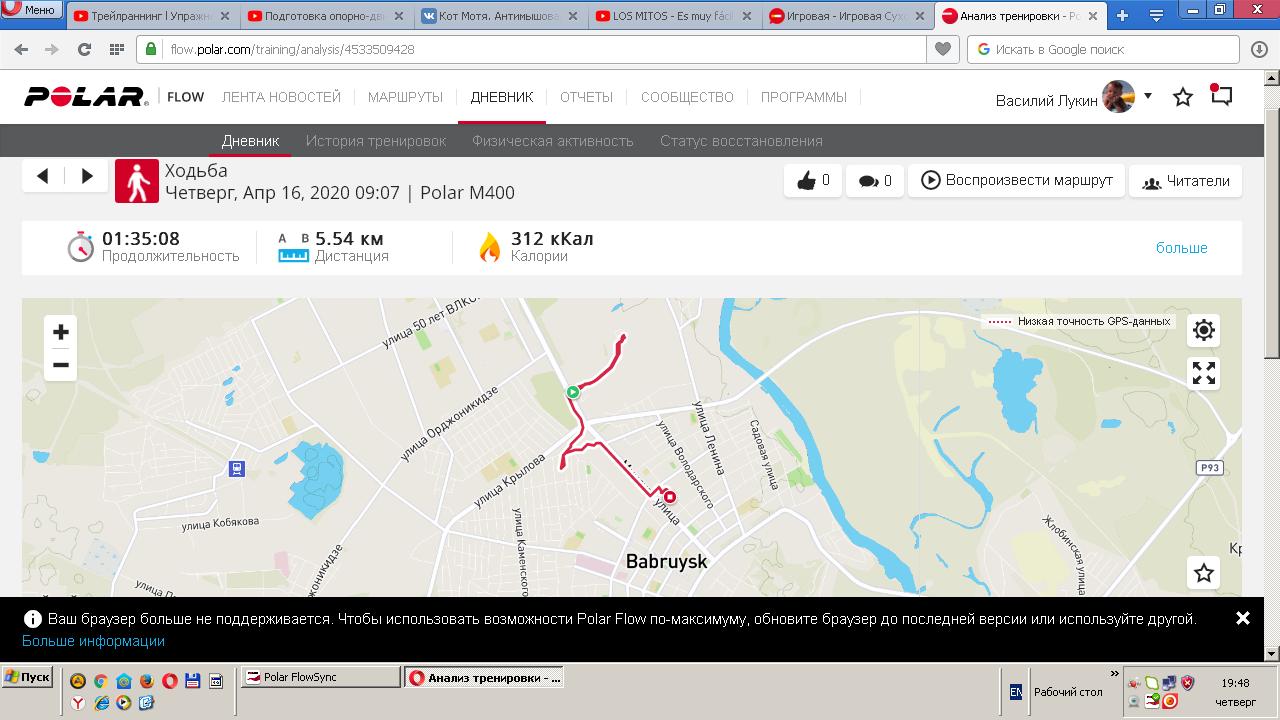Dismiss the unsupported browser warning banner

tap(1243, 619)
